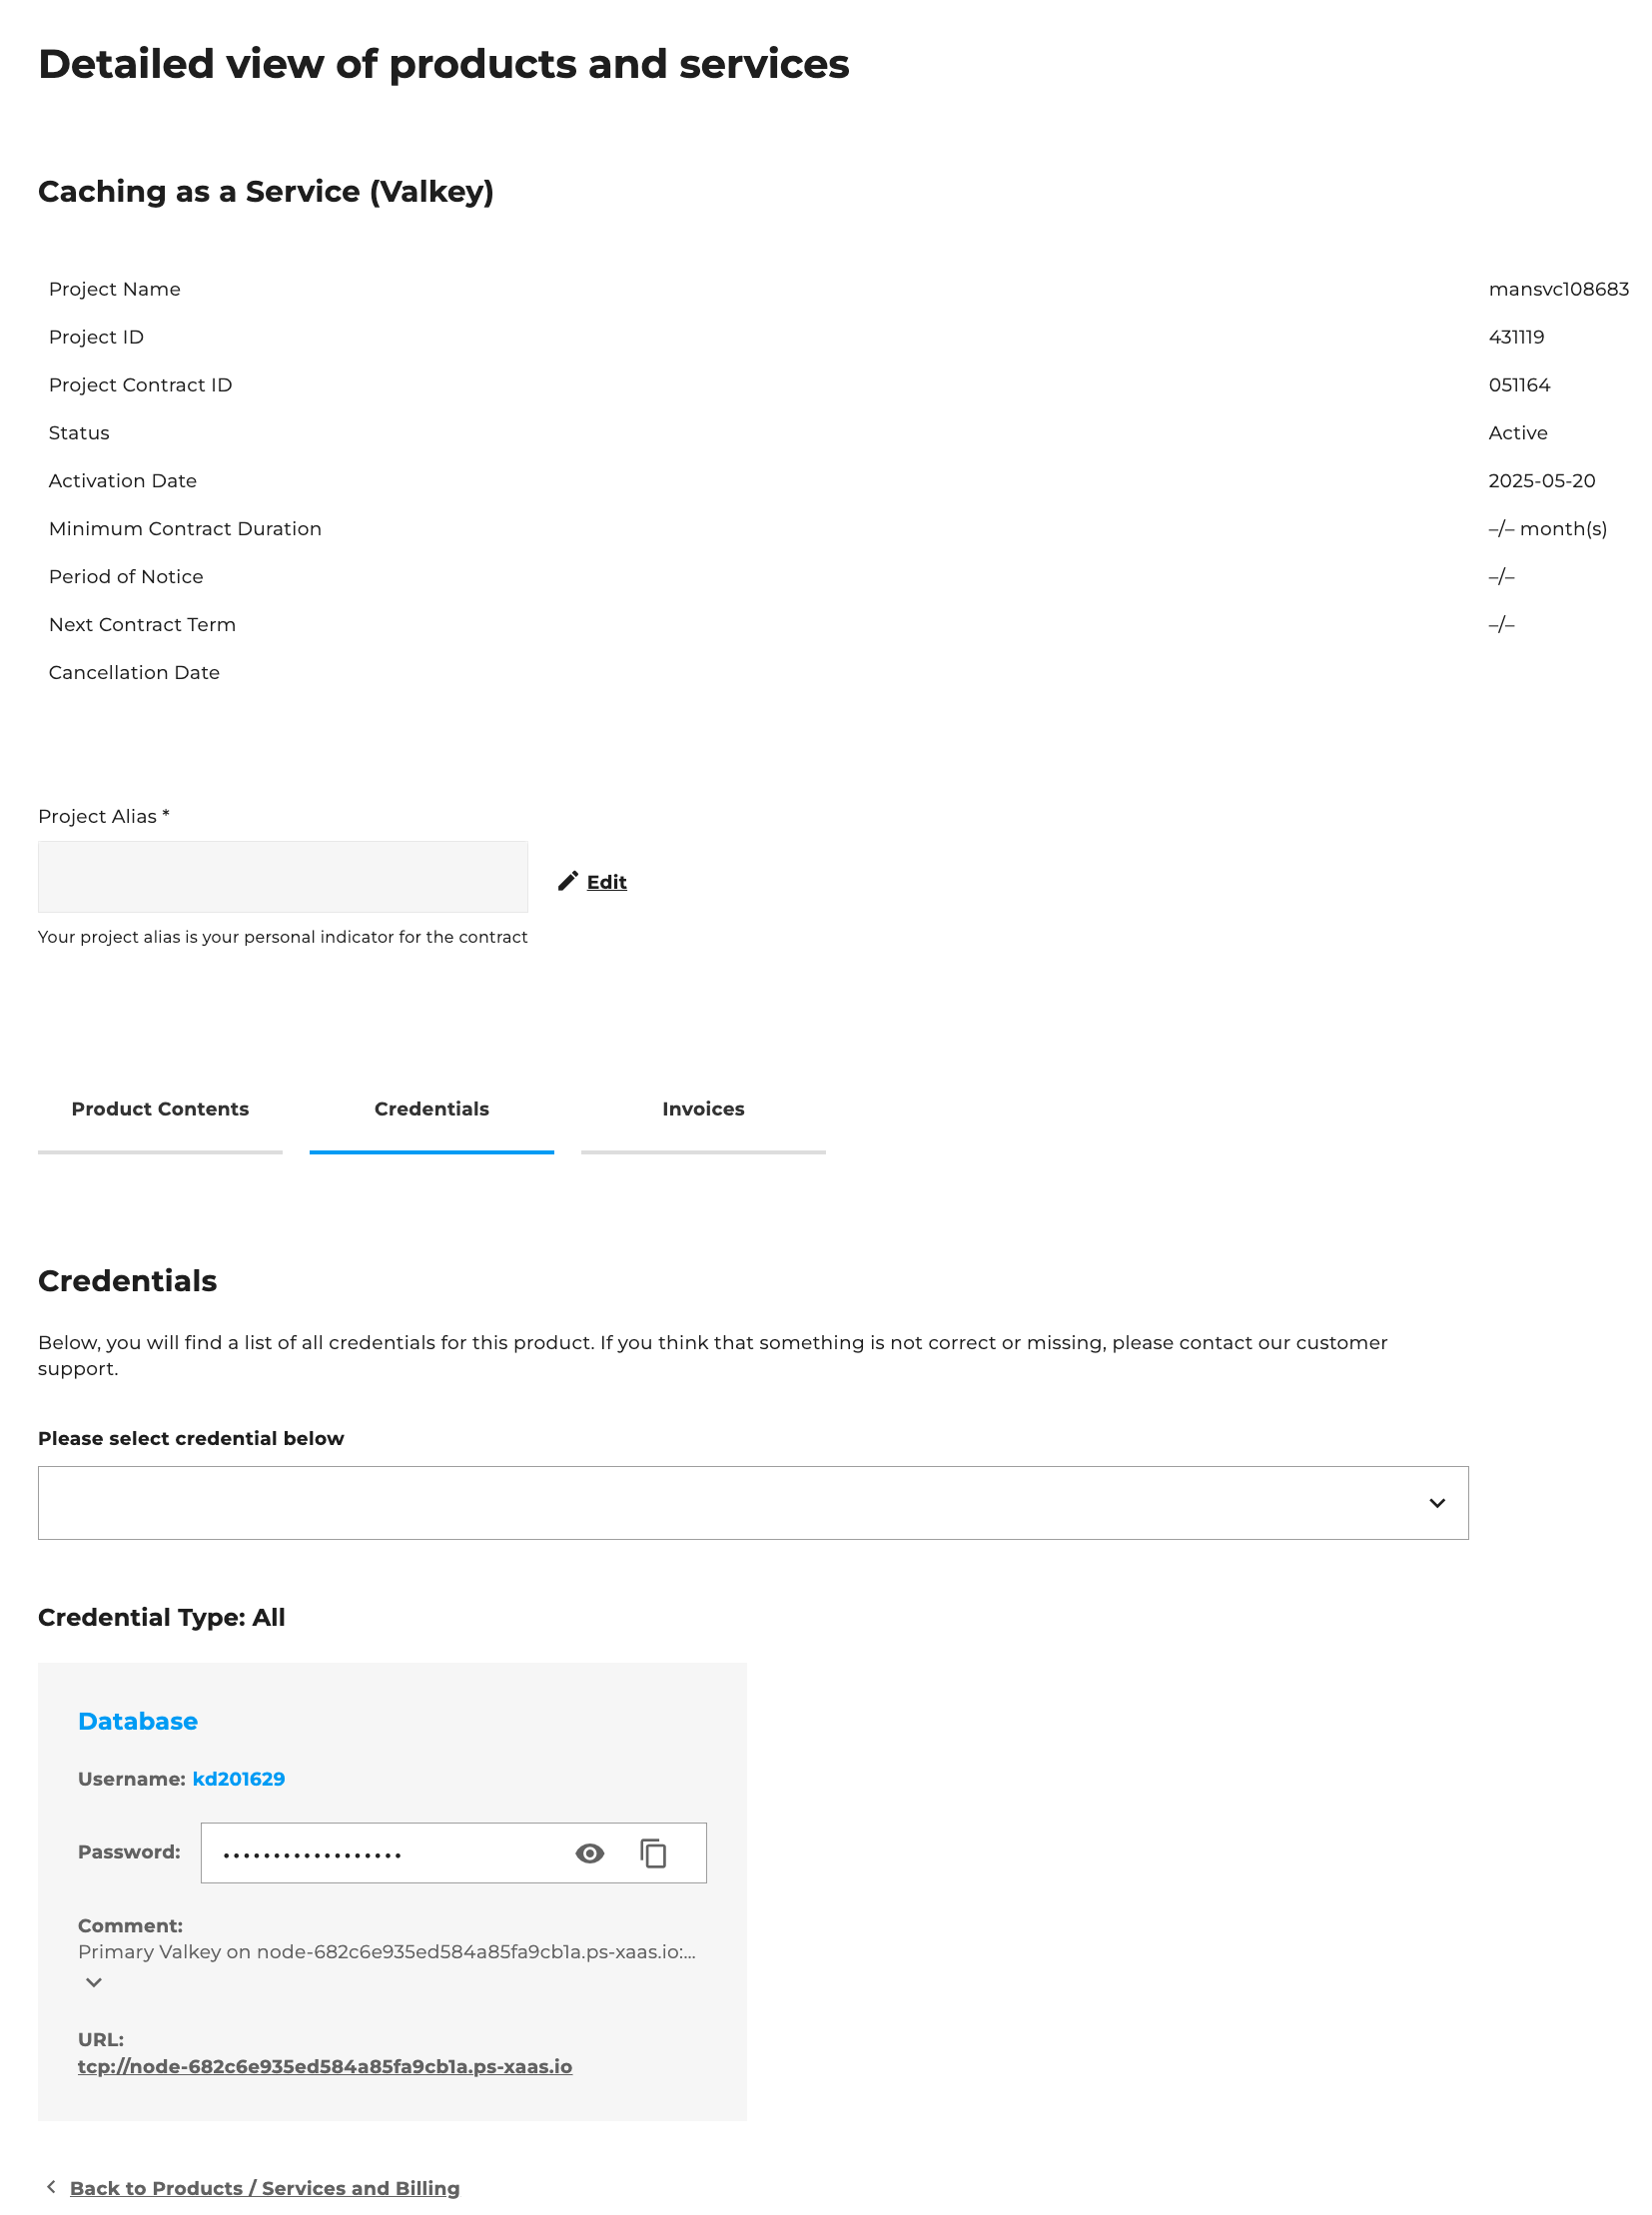Click the Cancellation Date label
The width and height of the screenshot is (1652, 2215).
[134, 673]
